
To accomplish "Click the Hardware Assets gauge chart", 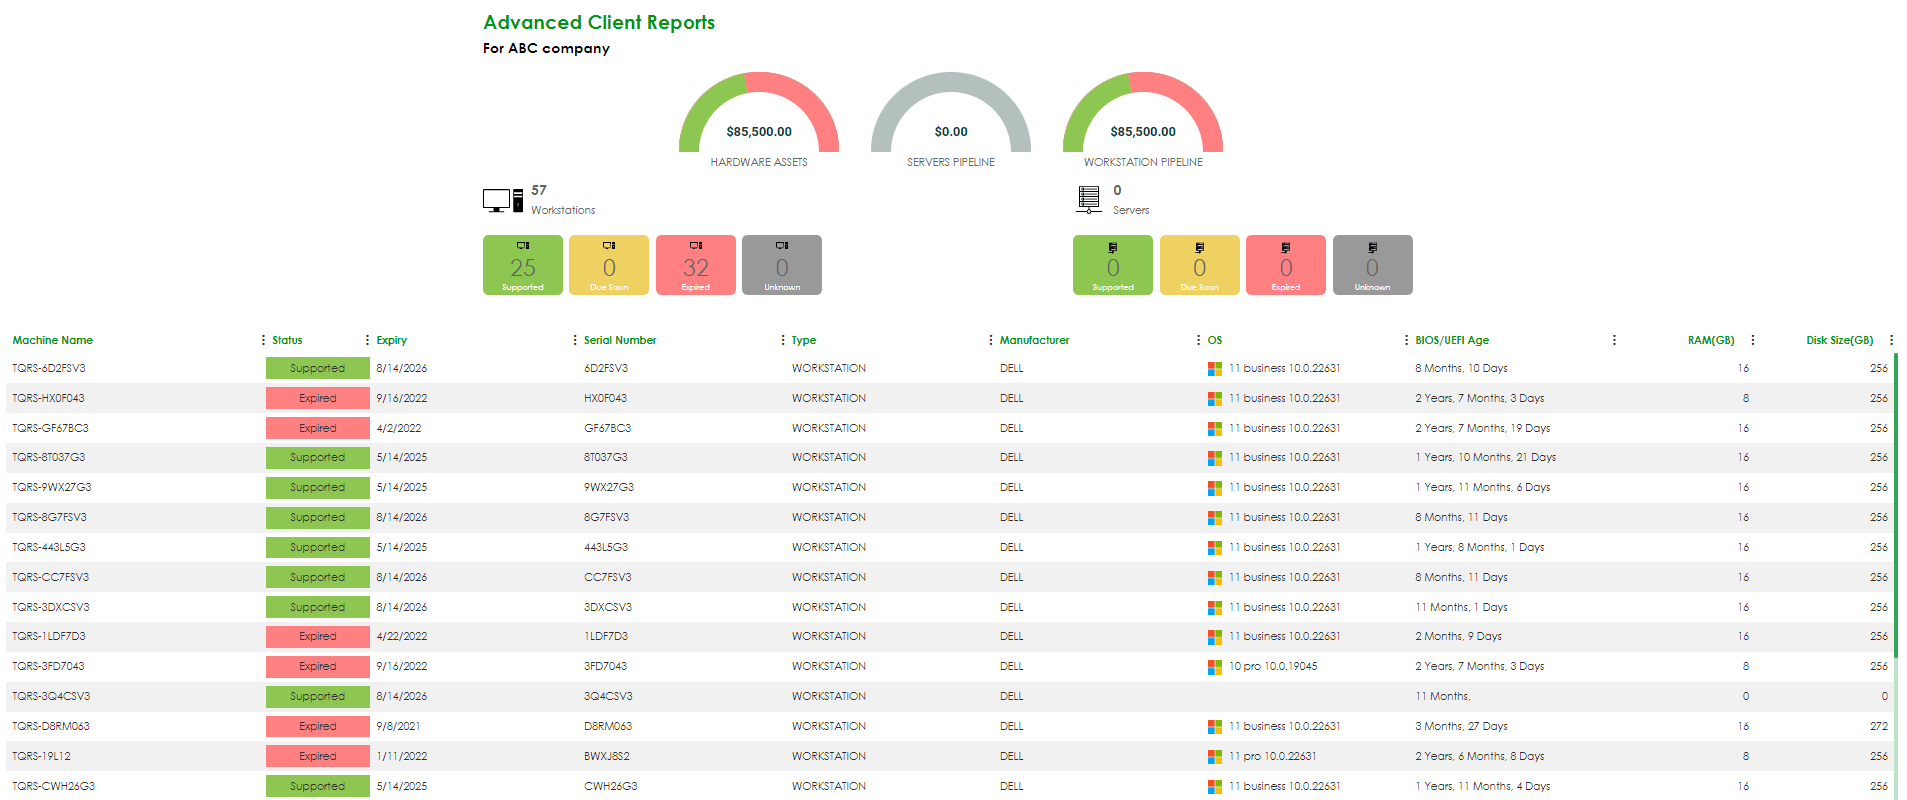I will 759,115.
